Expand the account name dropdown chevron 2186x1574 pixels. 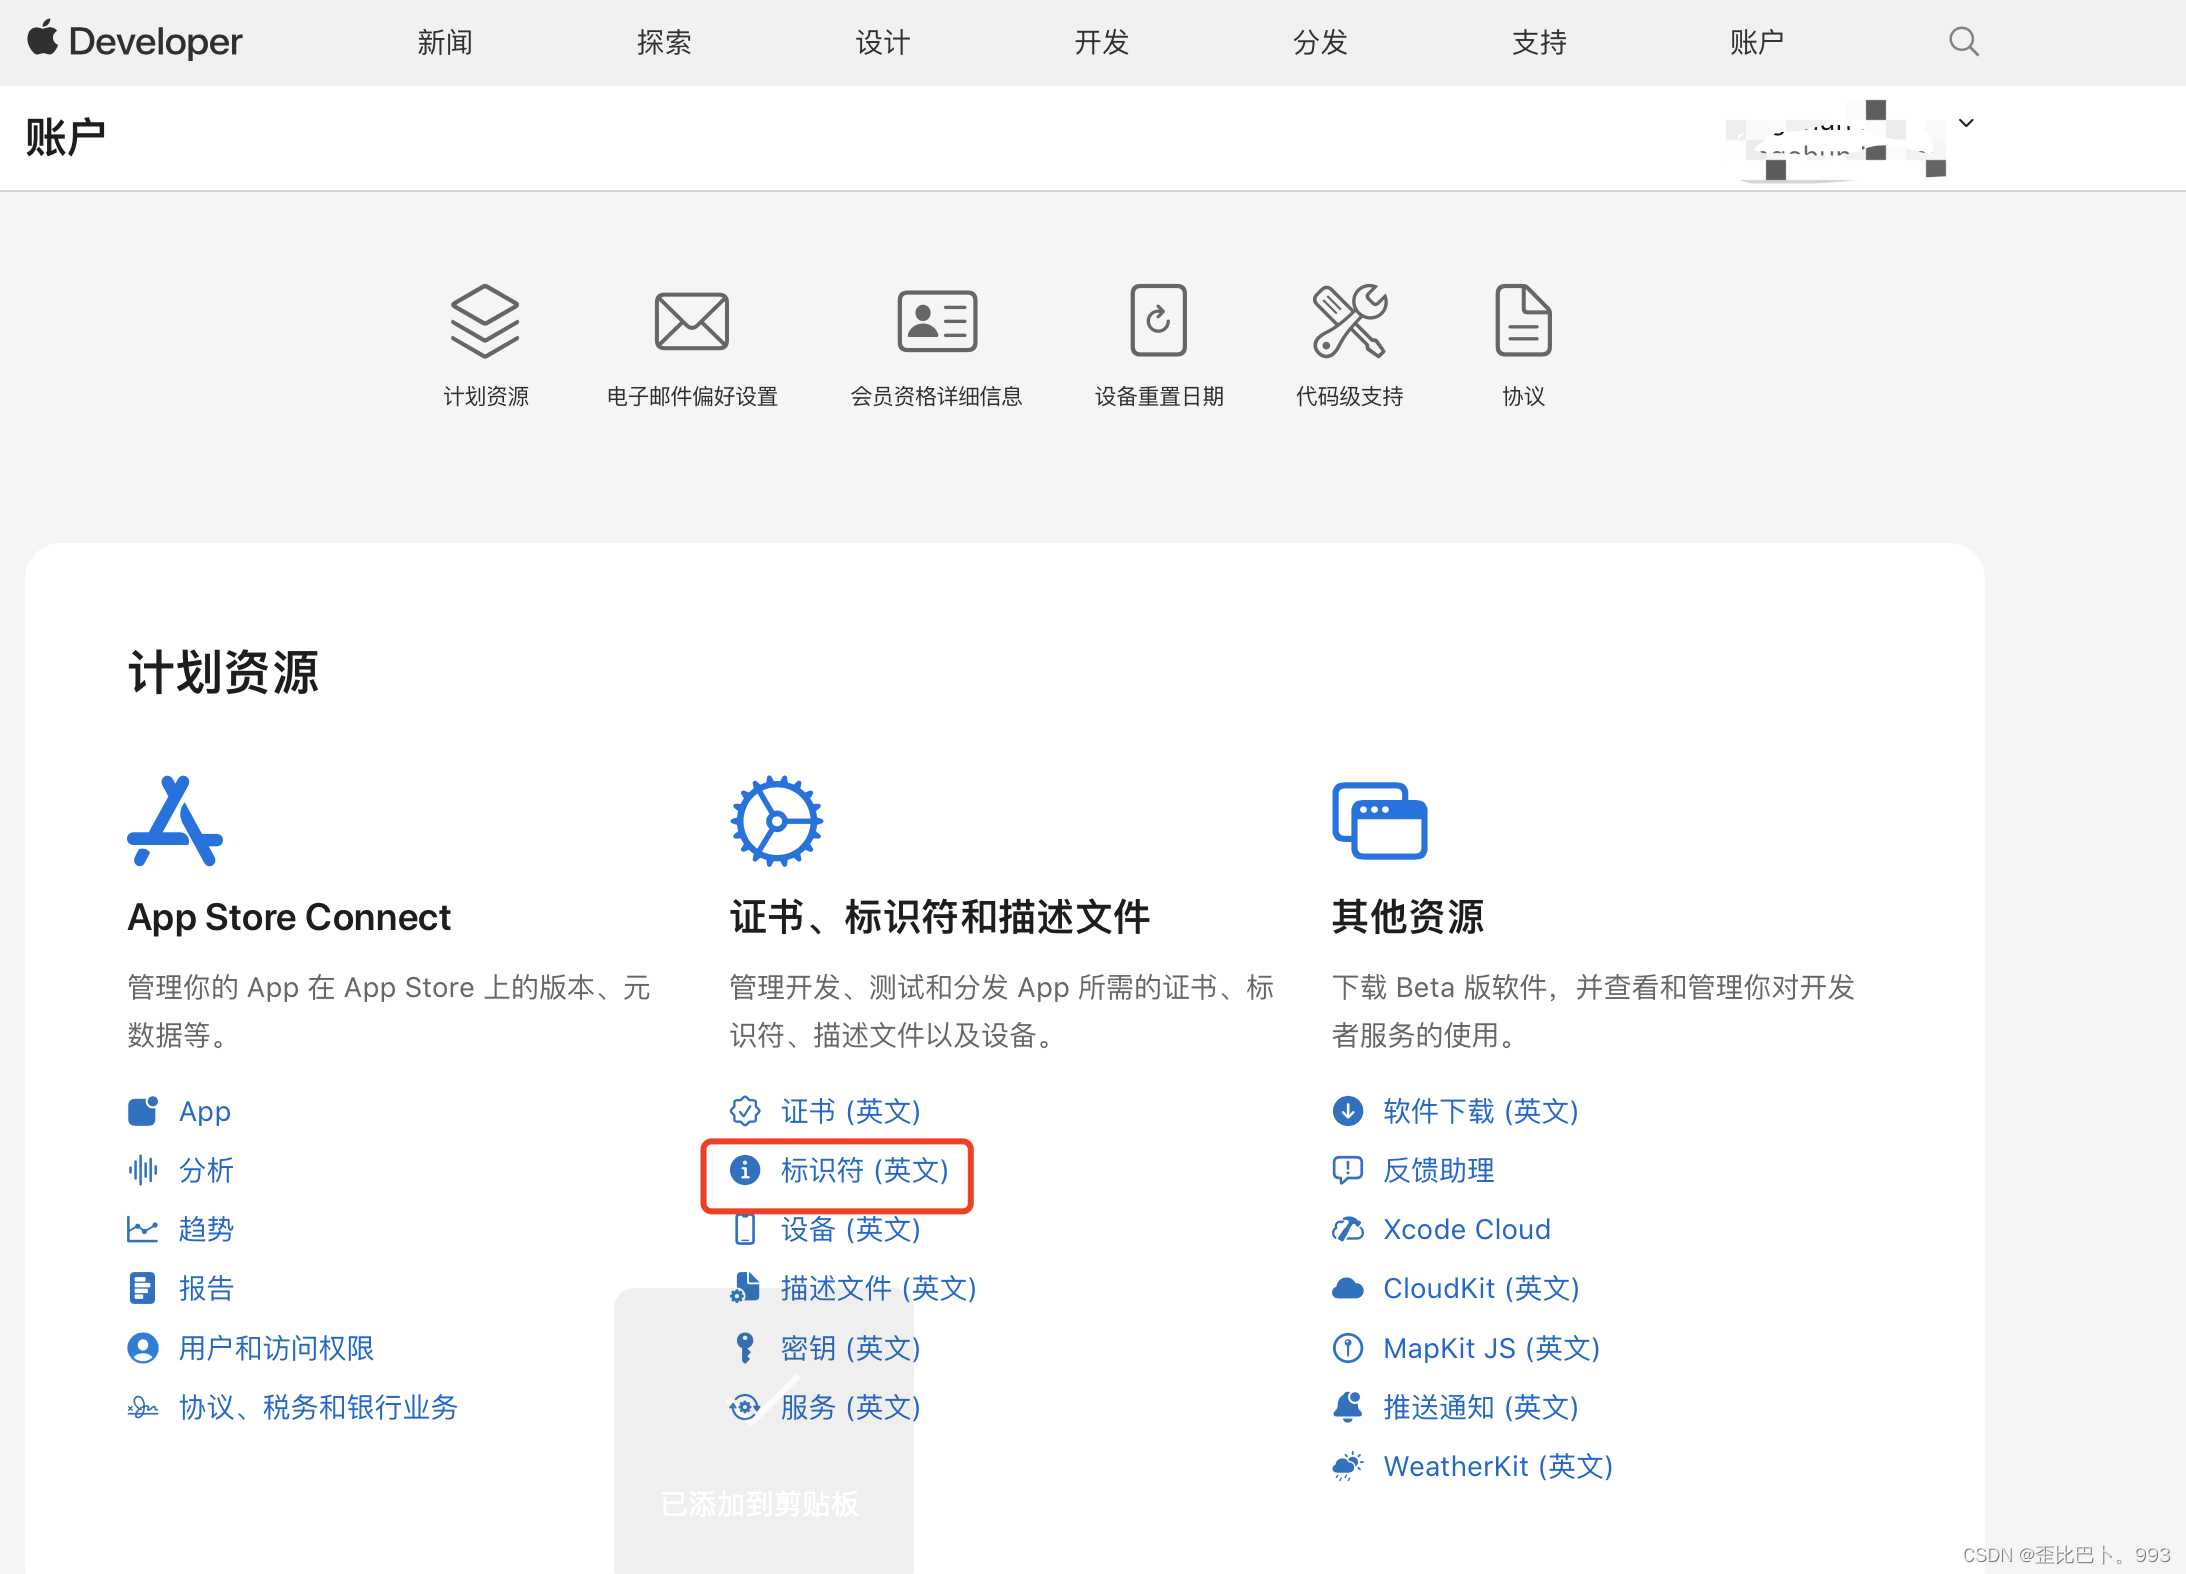click(1966, 123)
